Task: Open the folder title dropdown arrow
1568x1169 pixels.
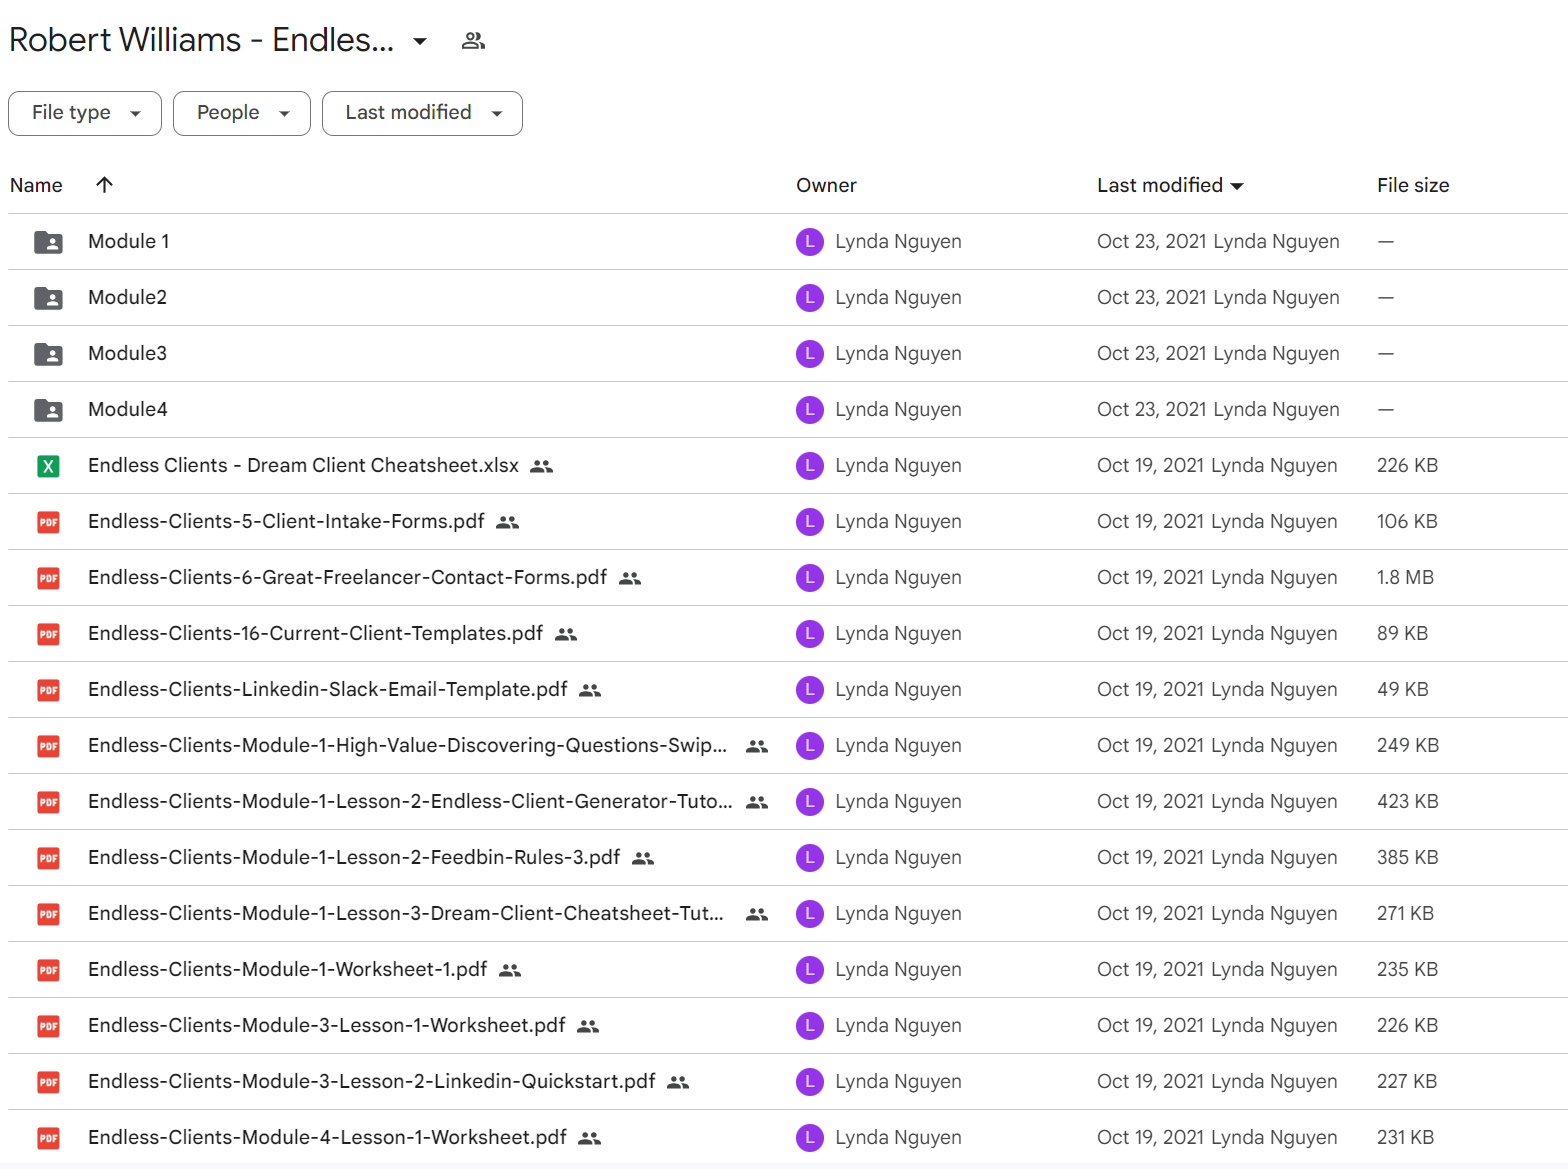Action: [x=420, y=41]
